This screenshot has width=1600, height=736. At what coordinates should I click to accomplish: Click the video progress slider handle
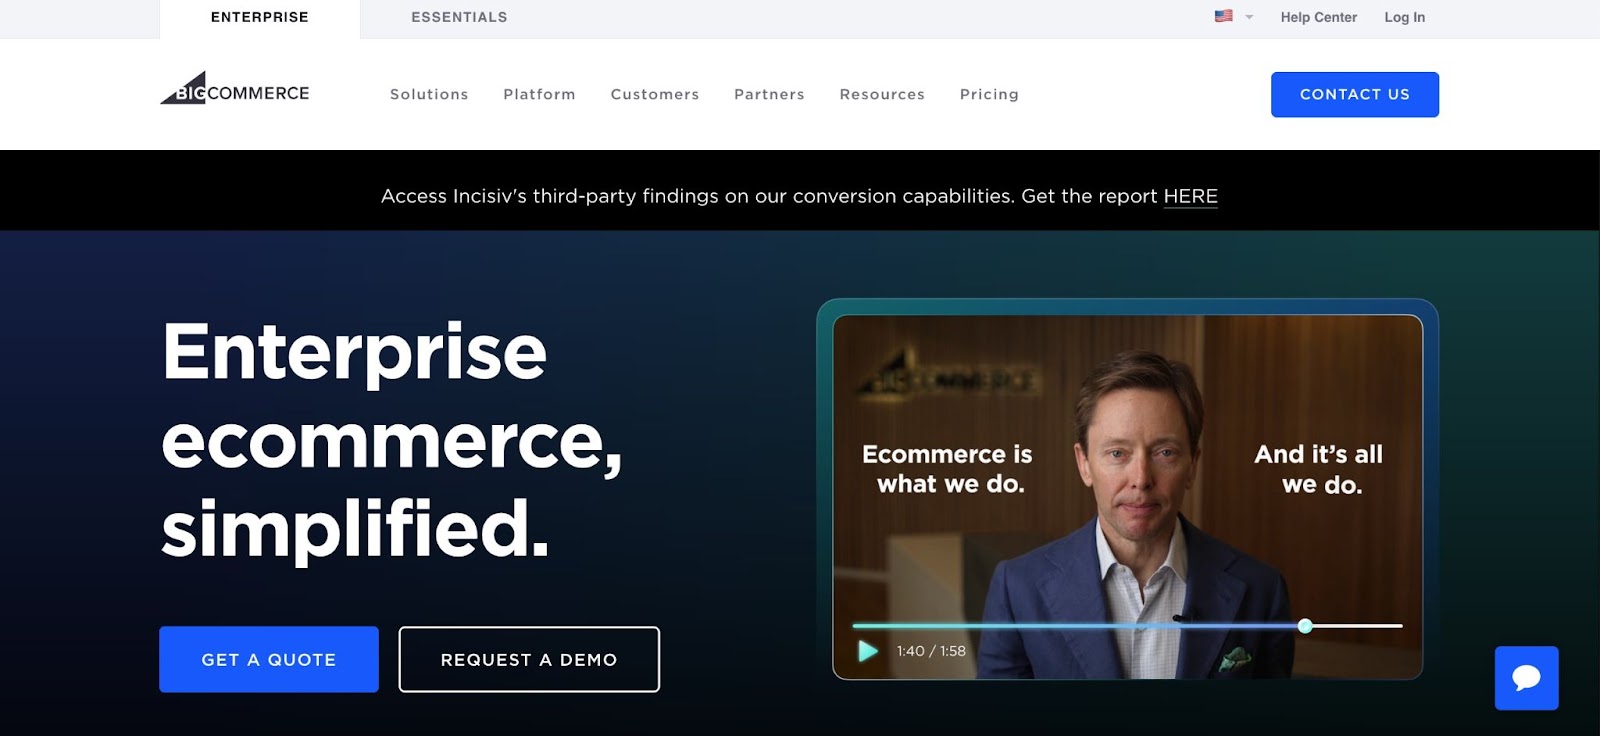tap(1305, 626)
